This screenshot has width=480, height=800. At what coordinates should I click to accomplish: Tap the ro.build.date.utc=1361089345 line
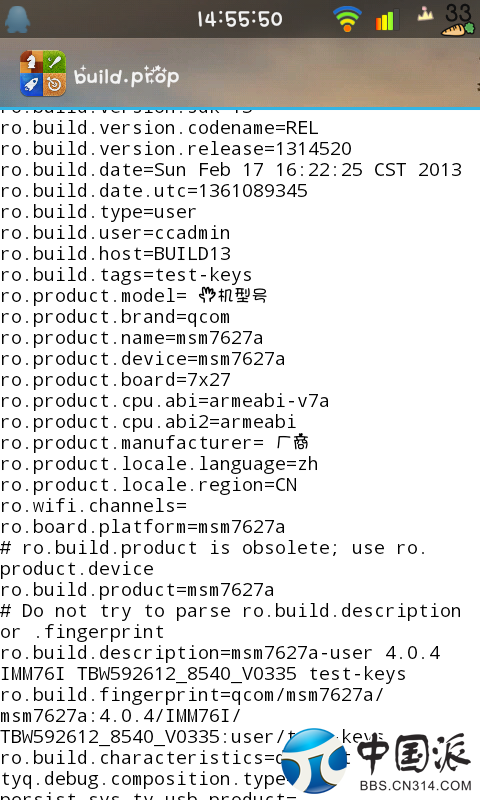coord(154,191)
